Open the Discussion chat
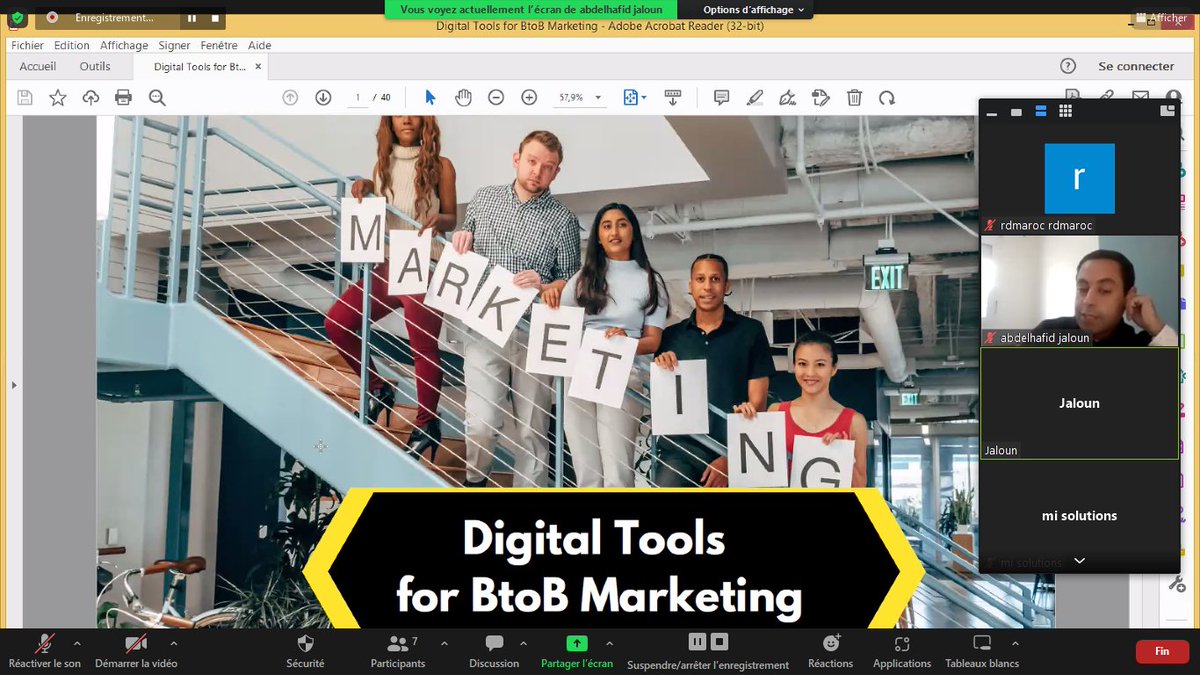Screen dimensions: 1200x675 tap(494, 649)
